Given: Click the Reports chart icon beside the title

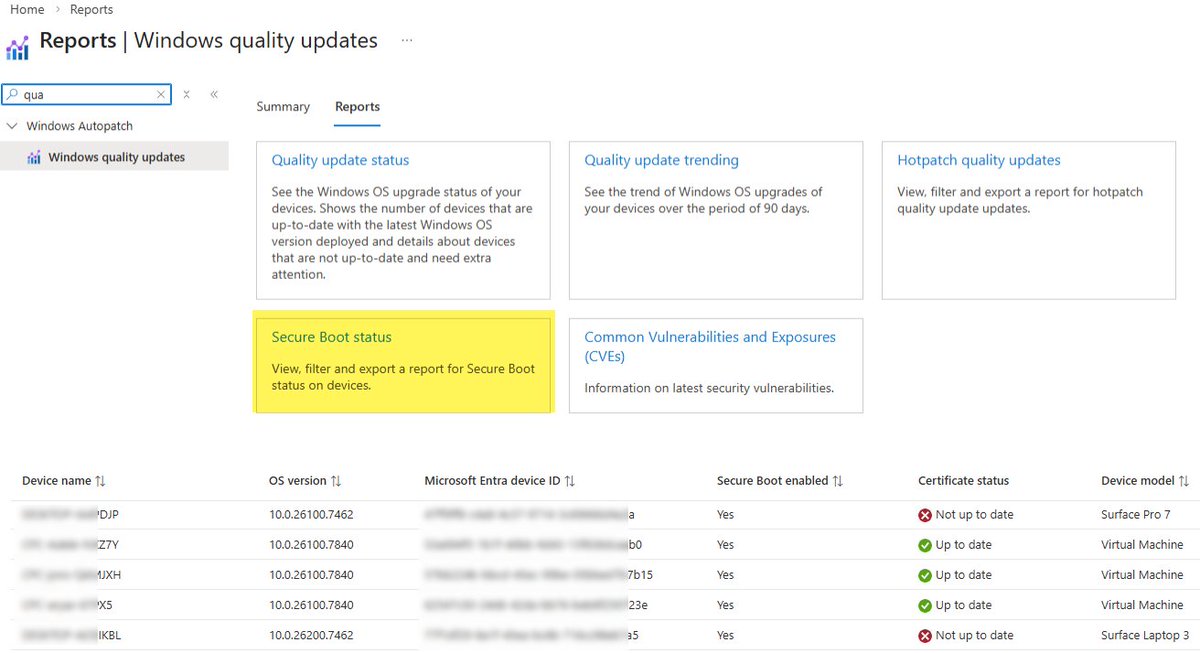Looking at the screenshot, I should pyautogui.click(x=17, y=48).
